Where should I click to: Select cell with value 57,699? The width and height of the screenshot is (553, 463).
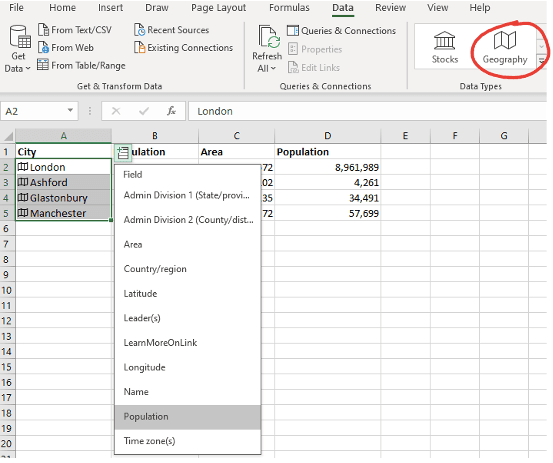pyautogui.click(x=328, y=213)
